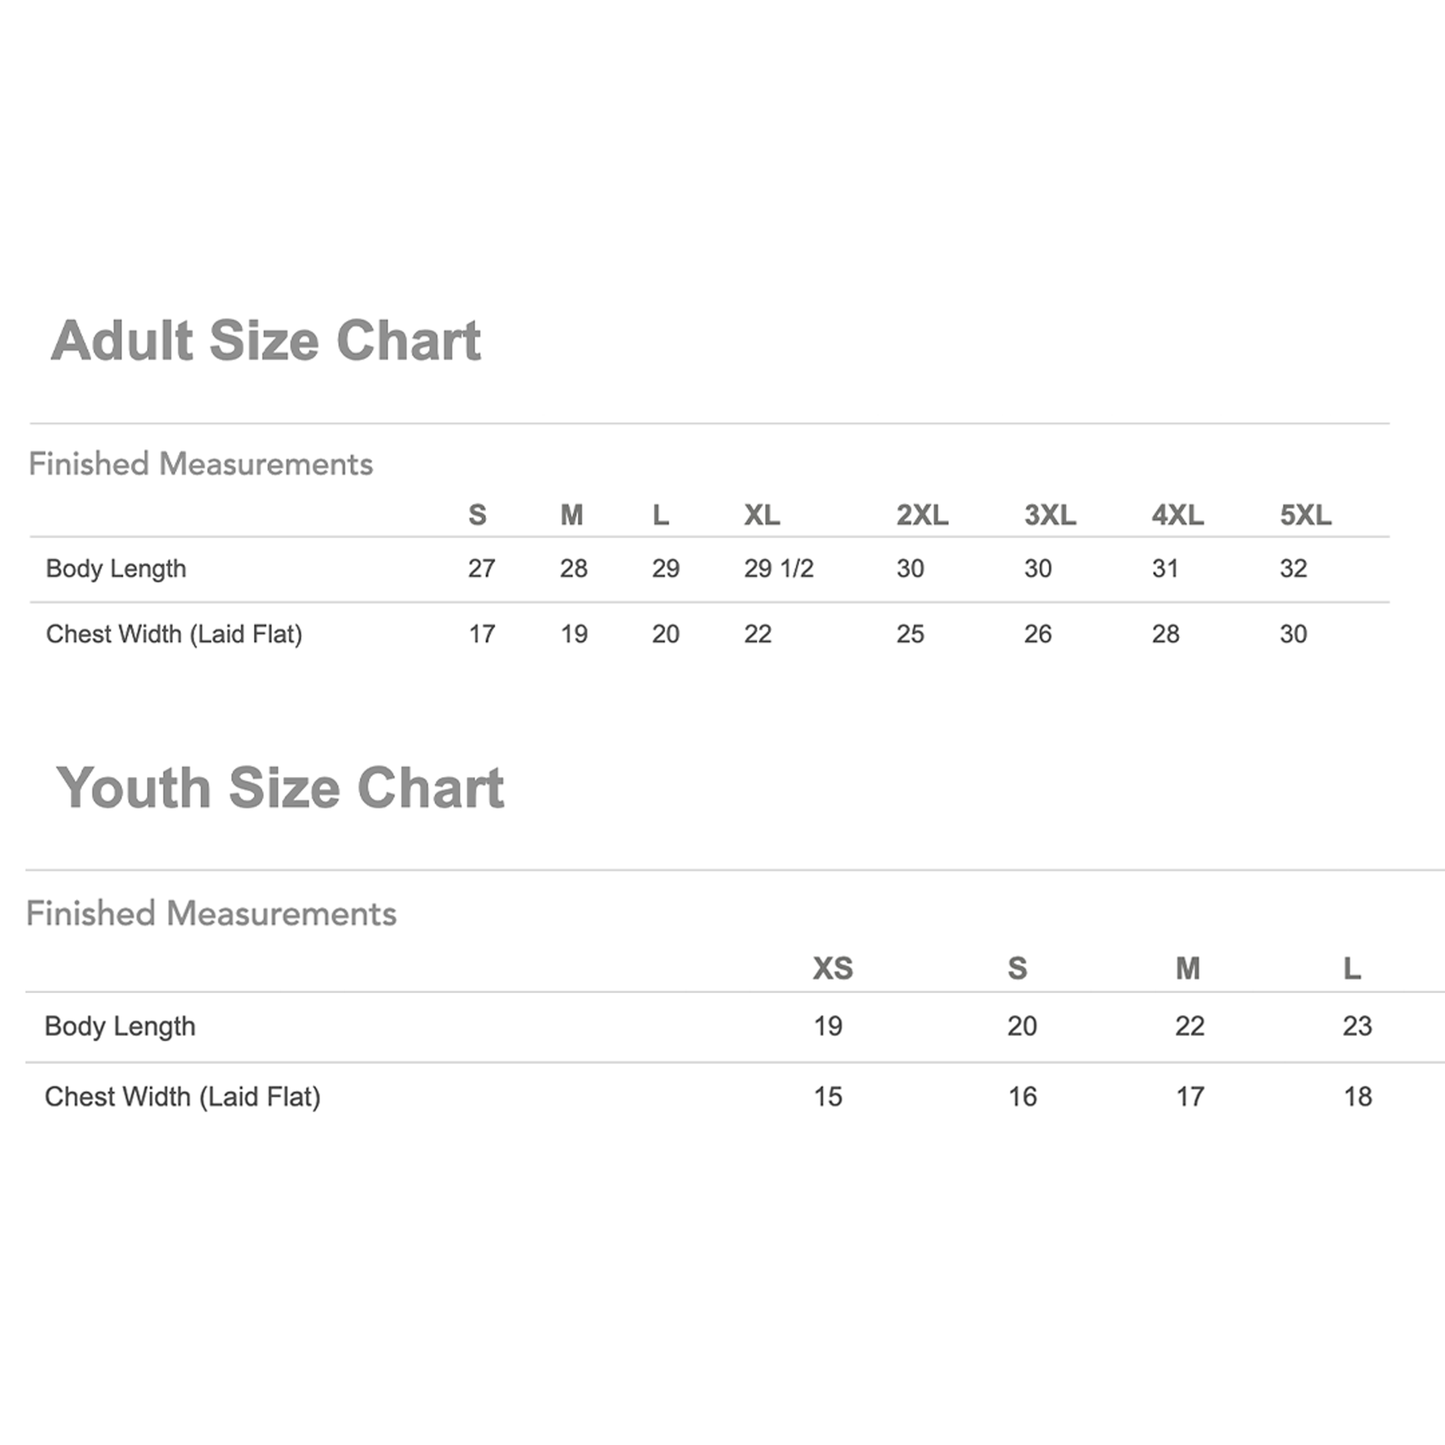Click the youth XS column header

(x=832, y=968)
